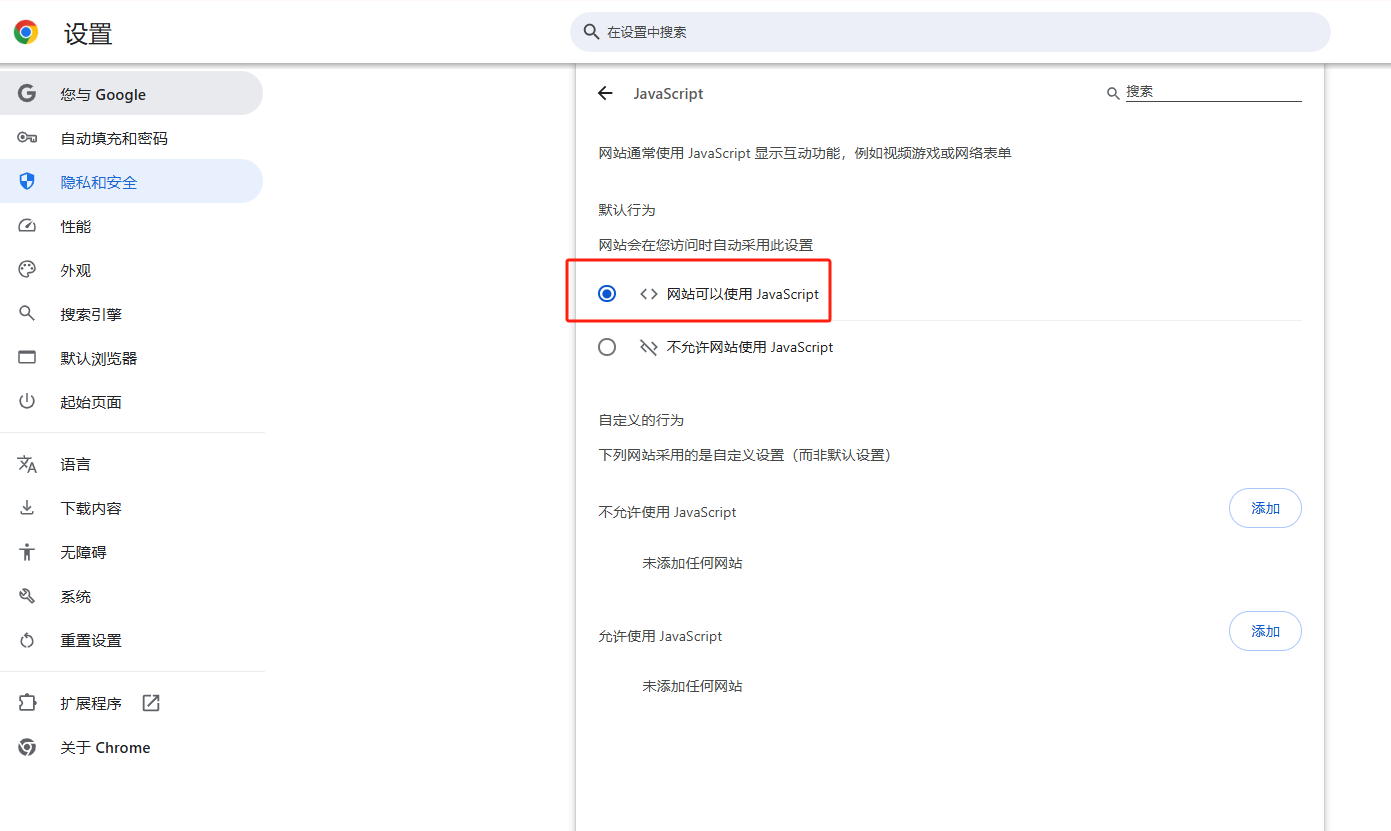Focus the 在设置中搜索 search field
Image resolution: width=1391 pixels, height=831 pixels.
tap(950, 32)
